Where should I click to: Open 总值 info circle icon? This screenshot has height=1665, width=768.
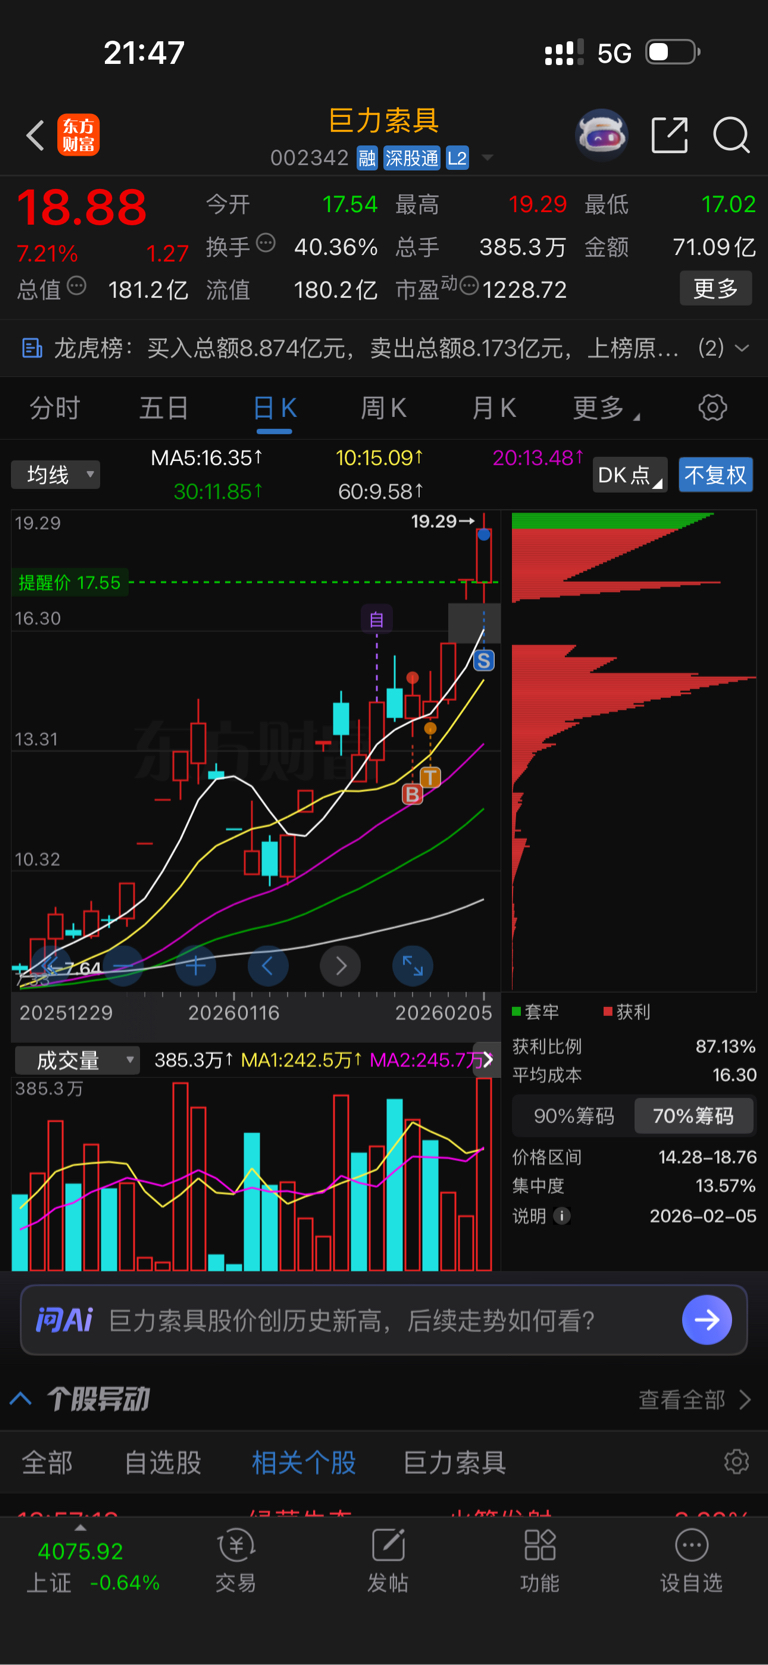coord(76,286)
